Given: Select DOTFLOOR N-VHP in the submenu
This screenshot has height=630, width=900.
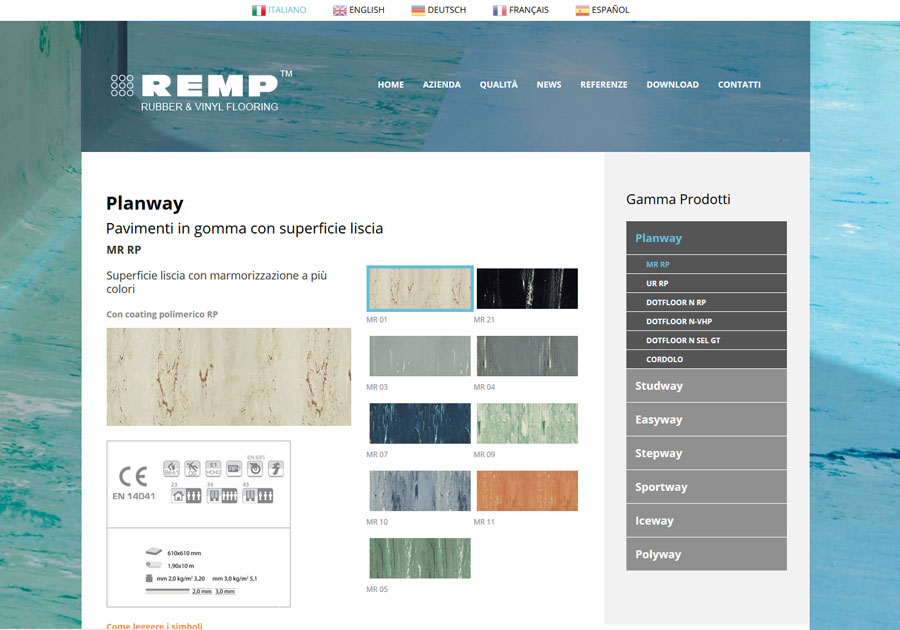Looking at the screenshot, I should [x=707, y=321].
